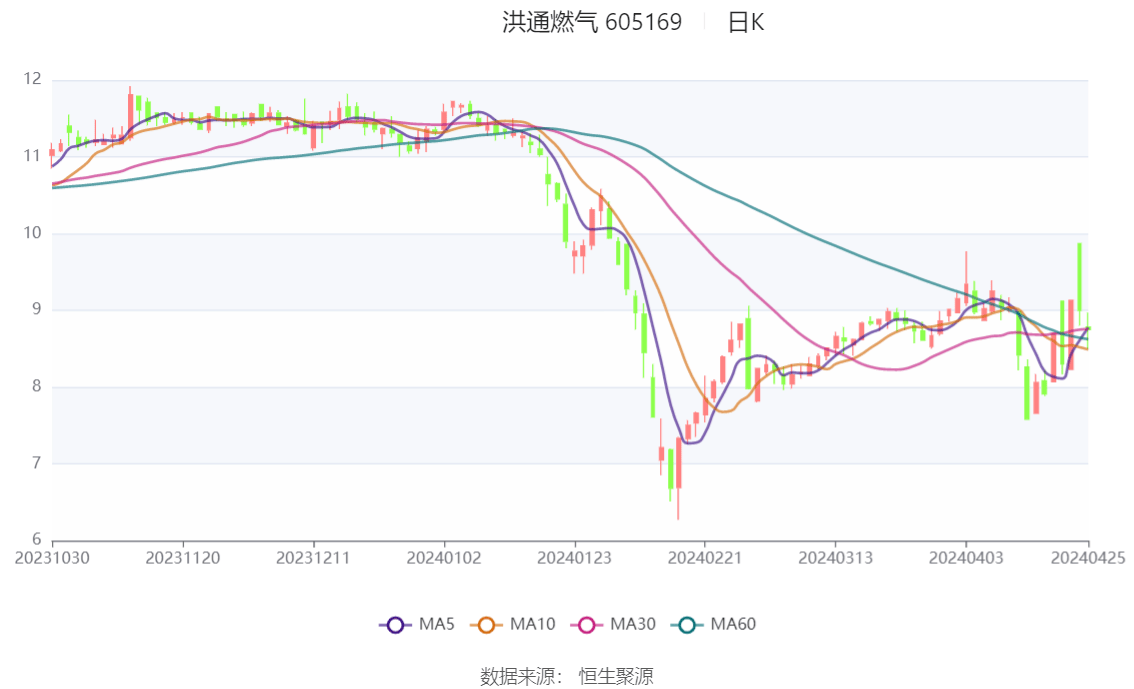Click the data source text 恒生聚源

click(x=616, y=677)
